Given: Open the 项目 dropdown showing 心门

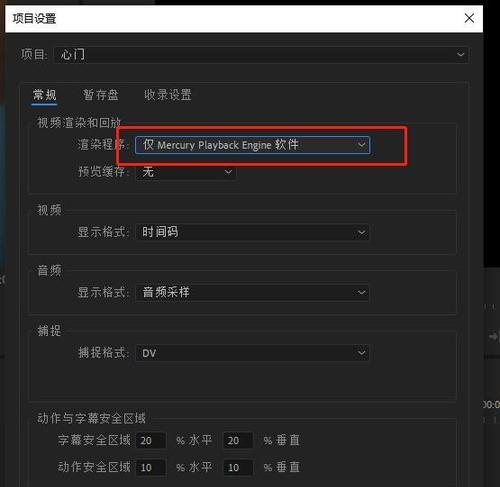Looking at the screenshot, I should 261,55.
